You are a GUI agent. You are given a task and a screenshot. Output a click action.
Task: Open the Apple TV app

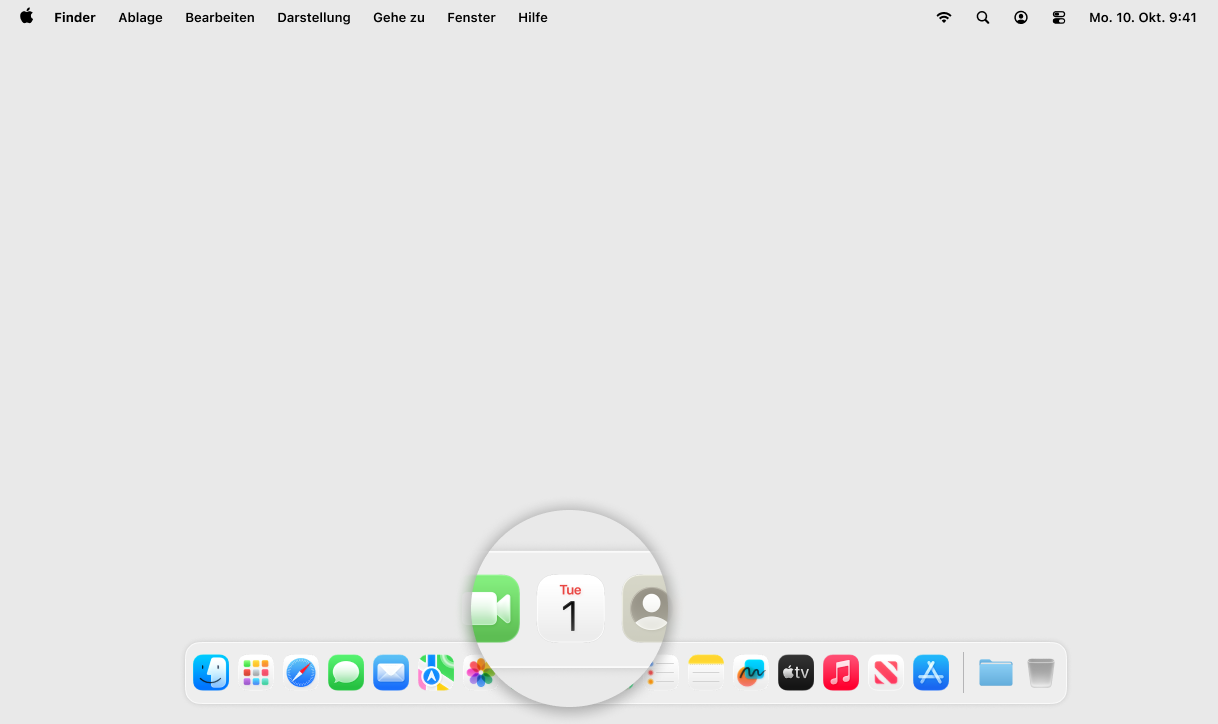point(796,673)
